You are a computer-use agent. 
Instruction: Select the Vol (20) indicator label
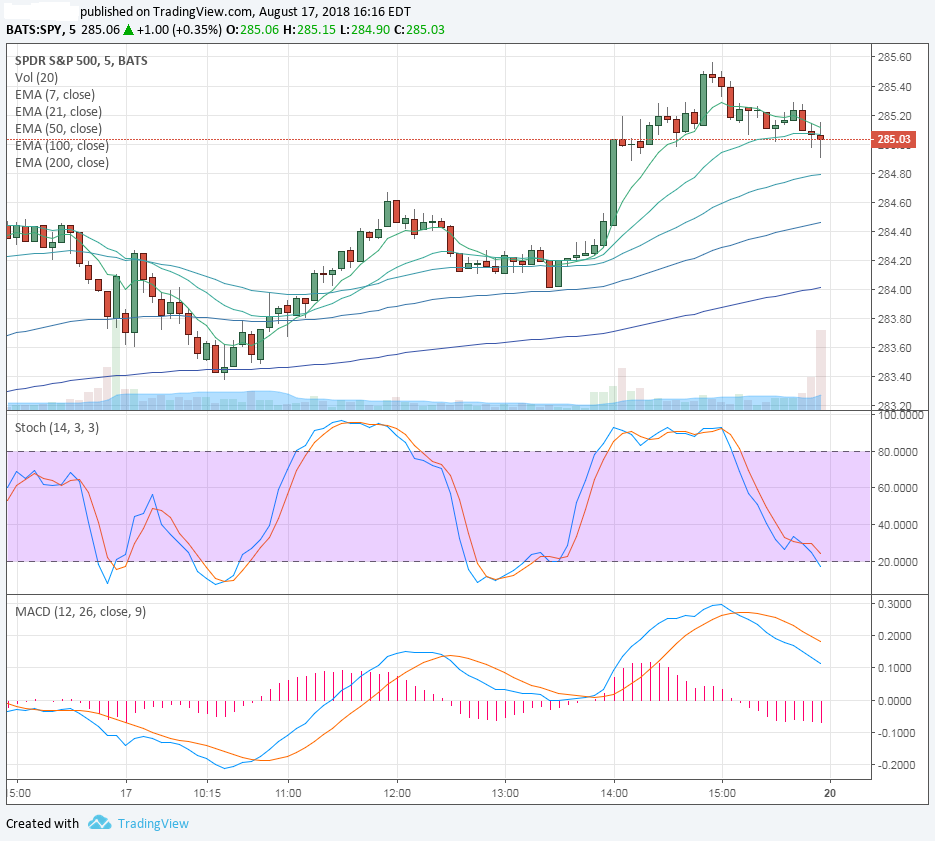click(x=36, y=78)
